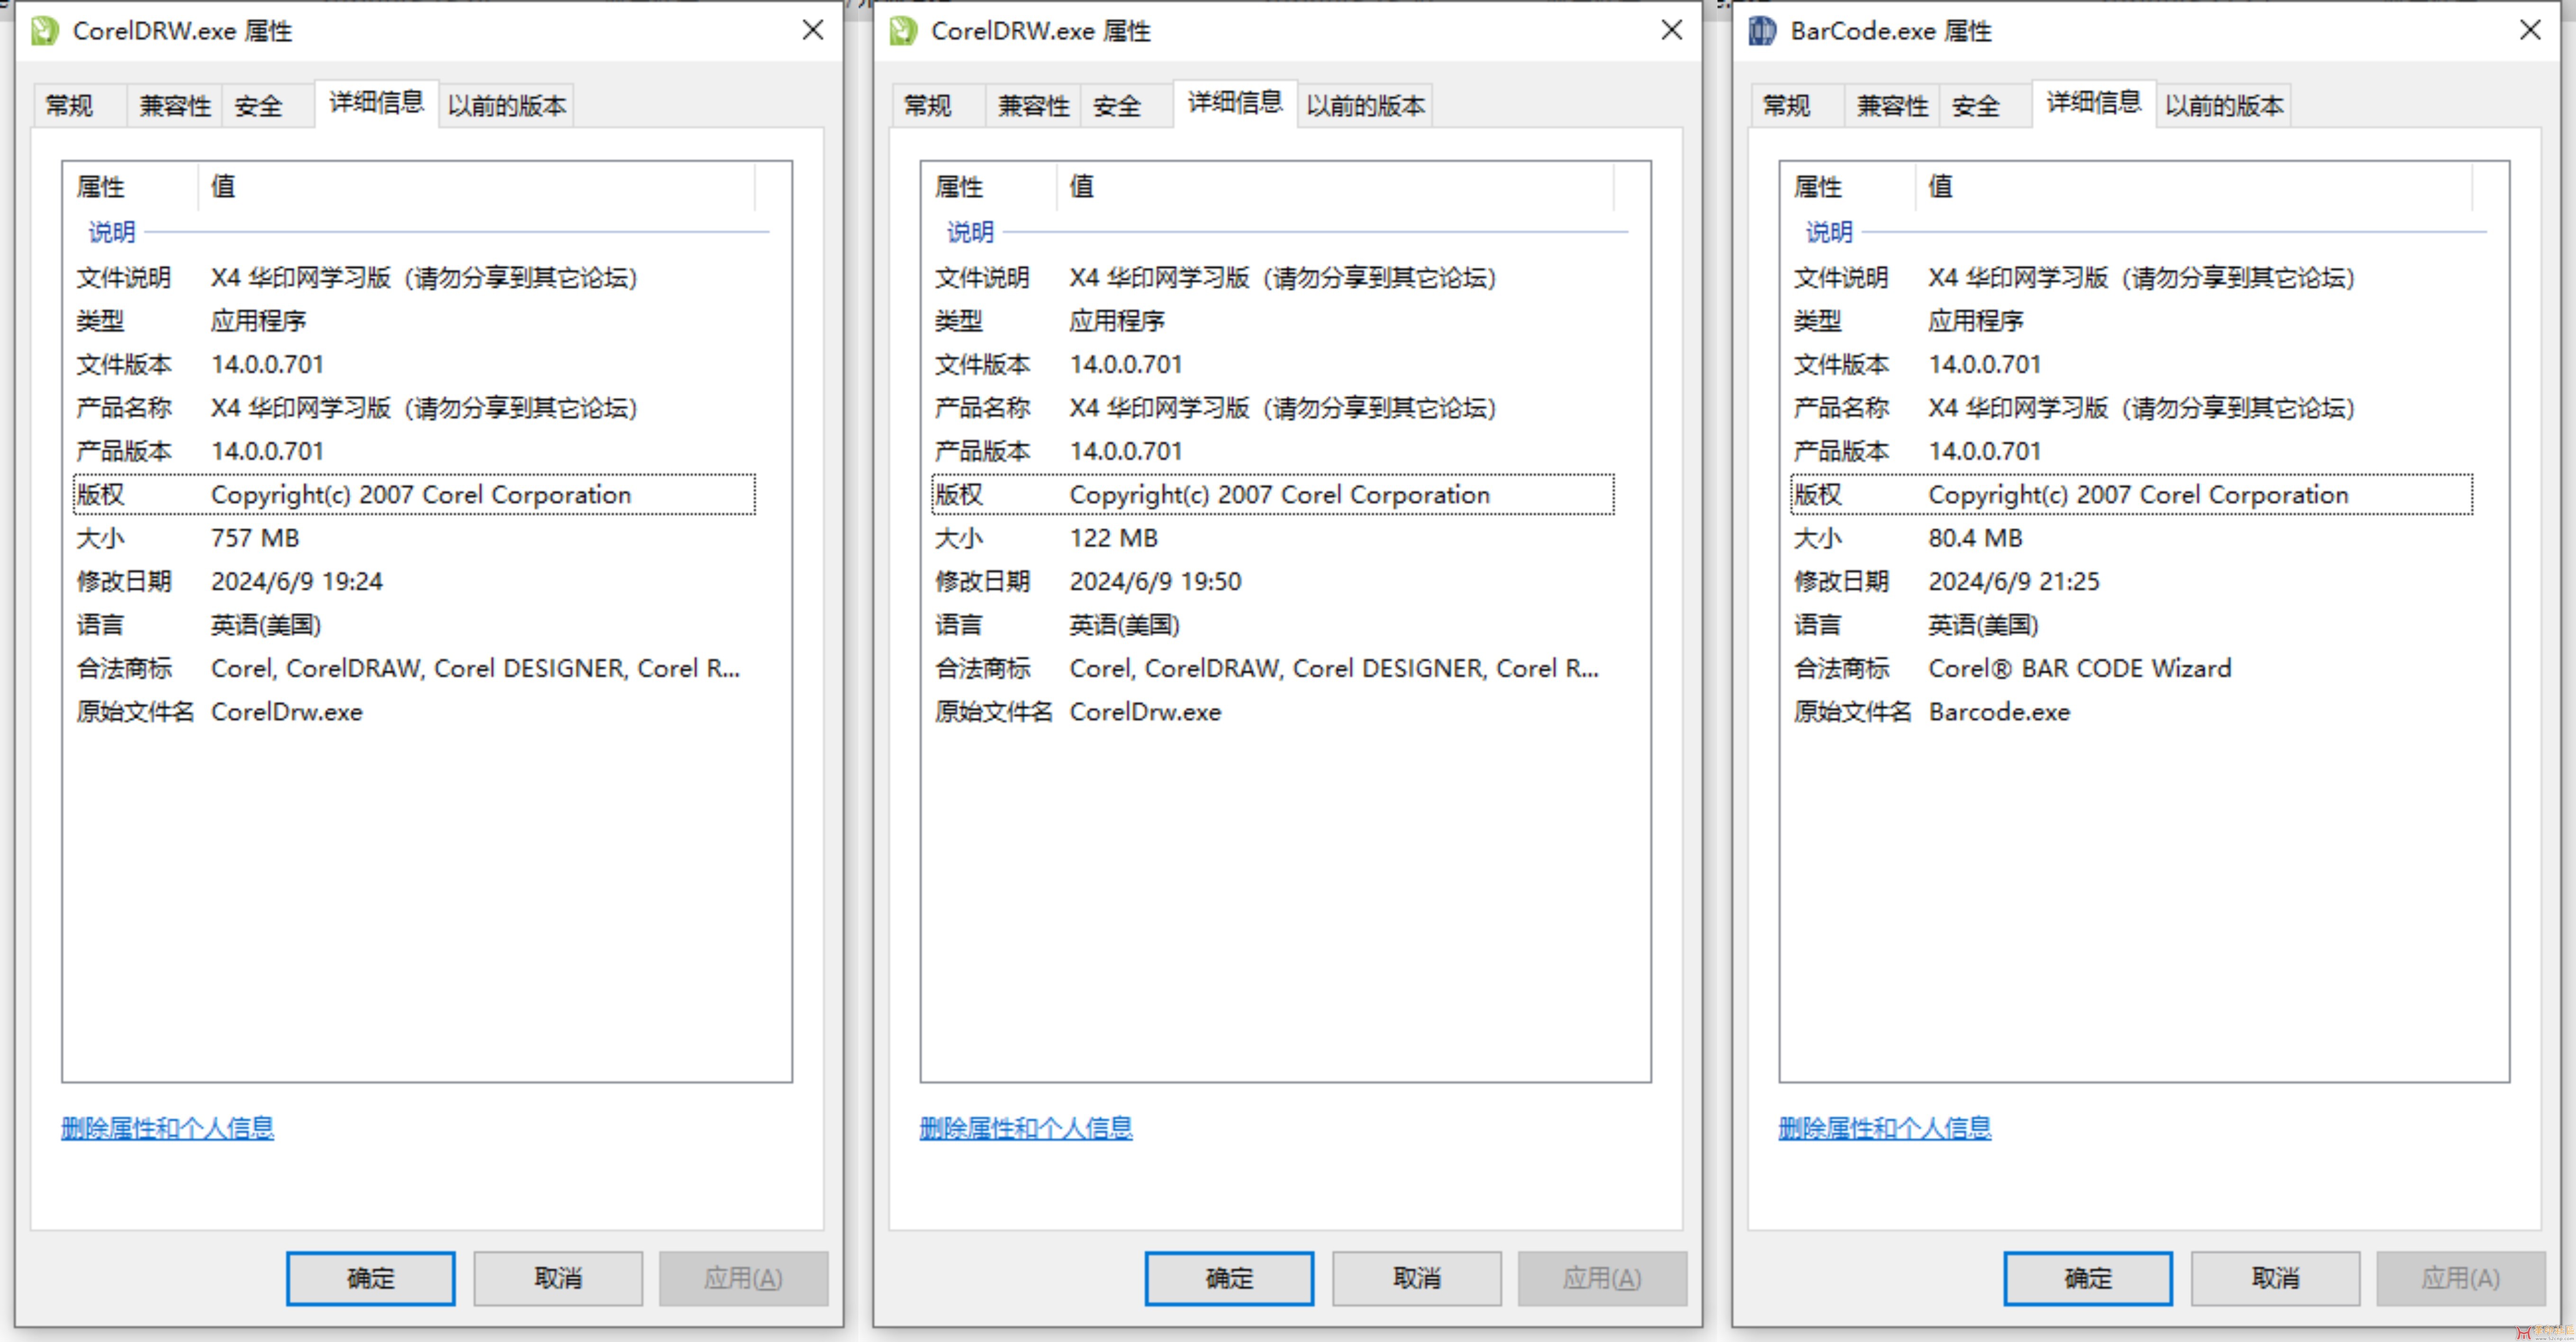Image resolution: width=2576 pixels, height=1342 pixels.
Task: Select 语言 英语(美国) row in BarCode.exe window
Action: coord(2132,625)
